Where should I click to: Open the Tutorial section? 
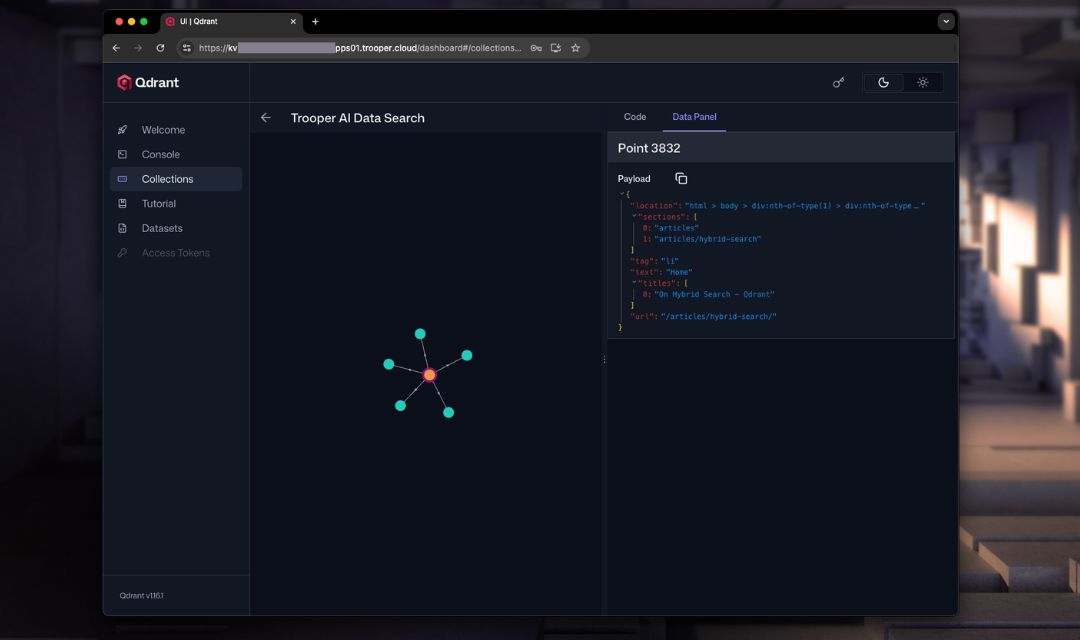pyautogui.click(x=159, y=203)
